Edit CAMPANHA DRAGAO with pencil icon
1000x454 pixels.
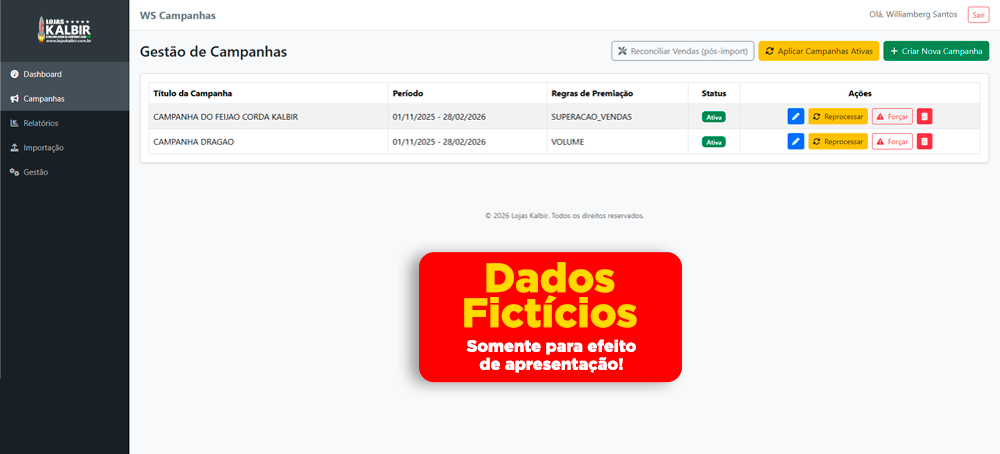tap(796, 142)
